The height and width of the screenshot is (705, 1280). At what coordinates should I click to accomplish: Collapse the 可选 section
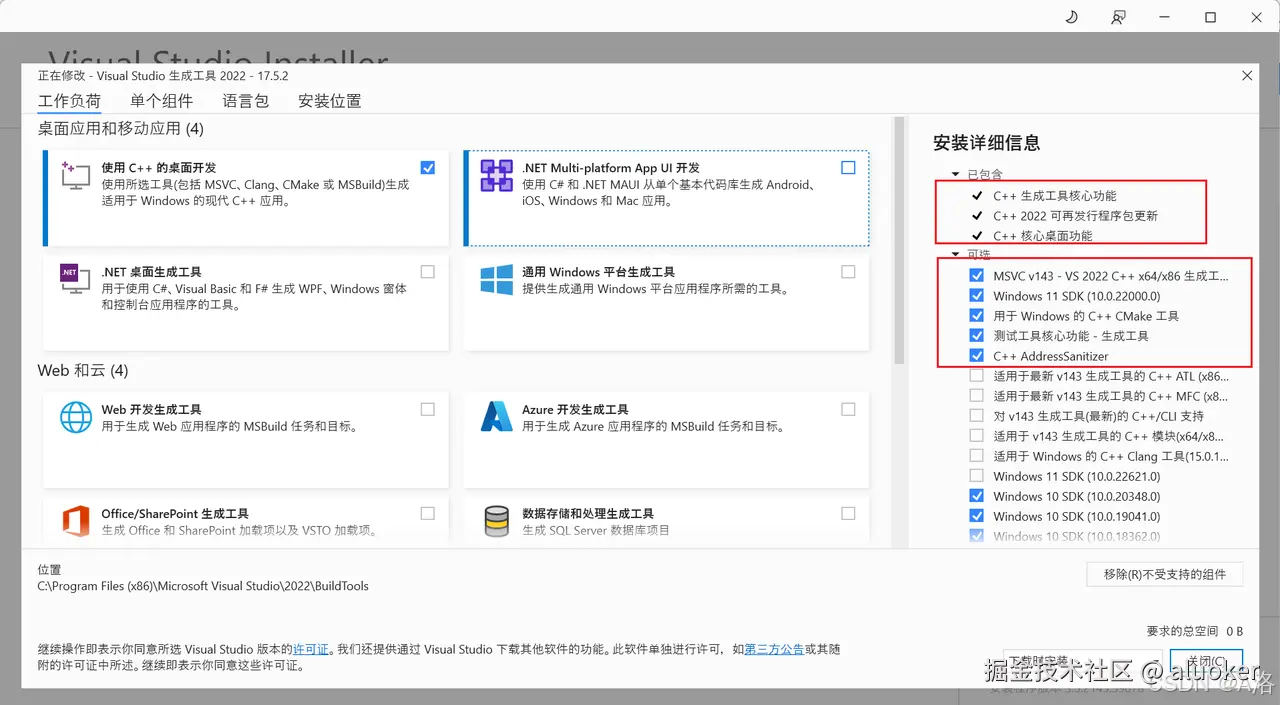point(957,254)
